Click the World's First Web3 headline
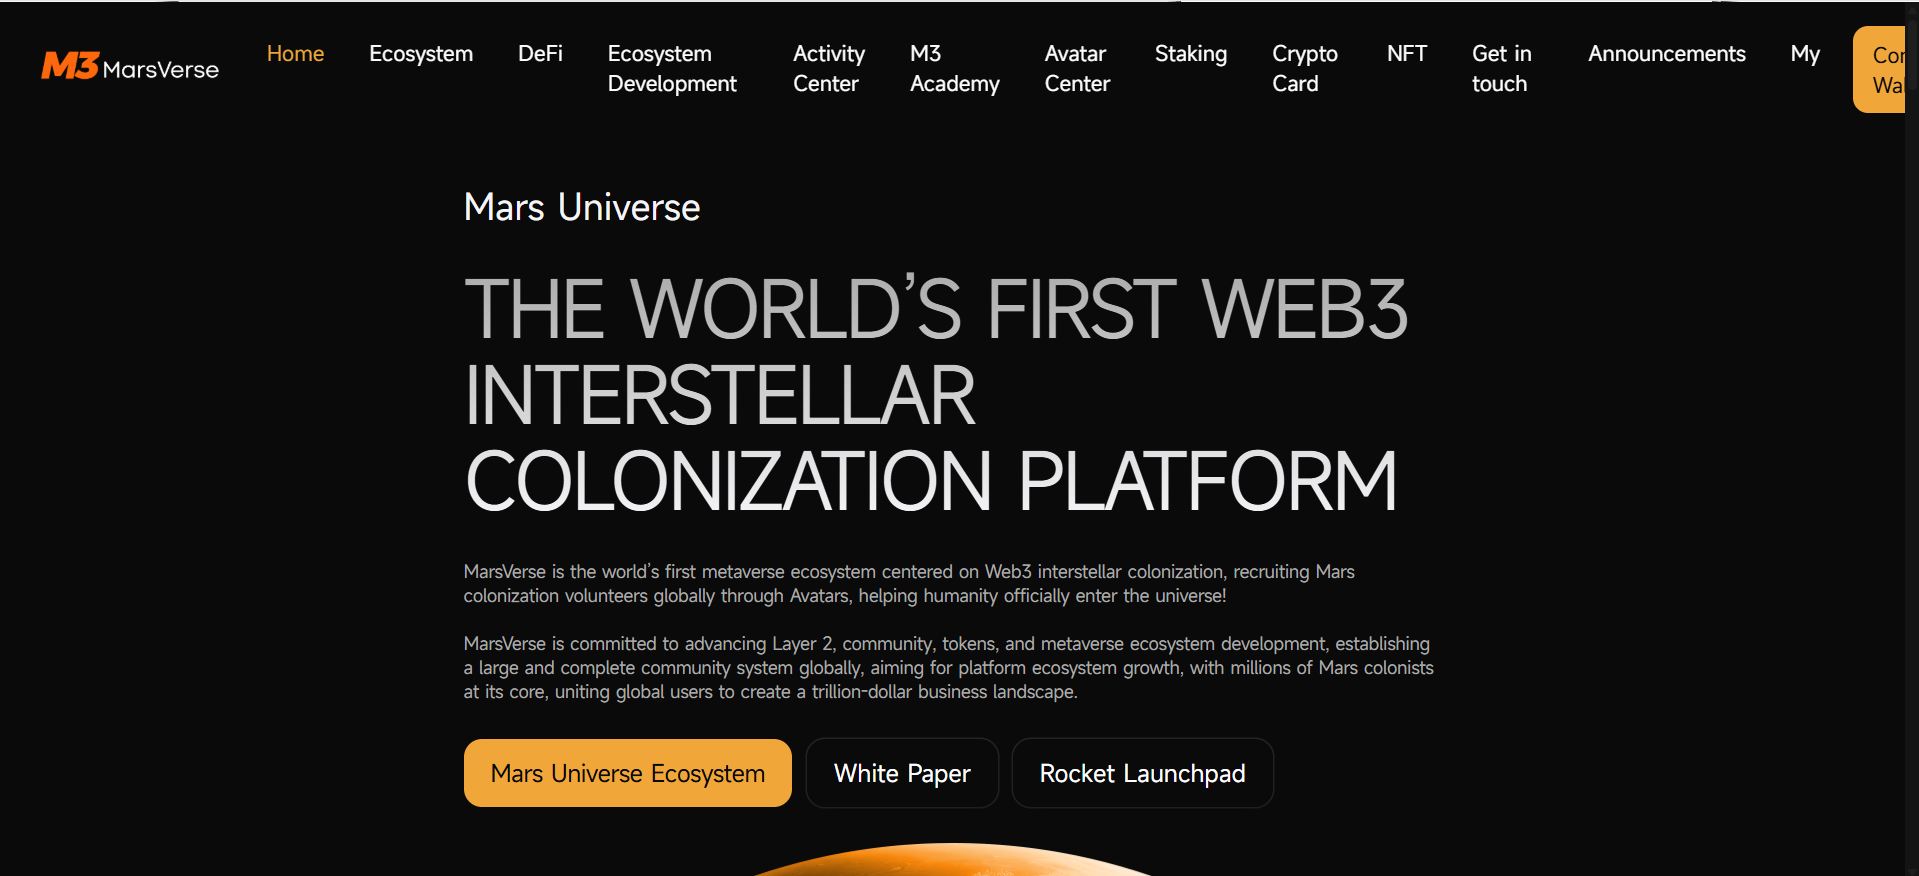The width and height of the screenshot is (1919, 876). 936,395
